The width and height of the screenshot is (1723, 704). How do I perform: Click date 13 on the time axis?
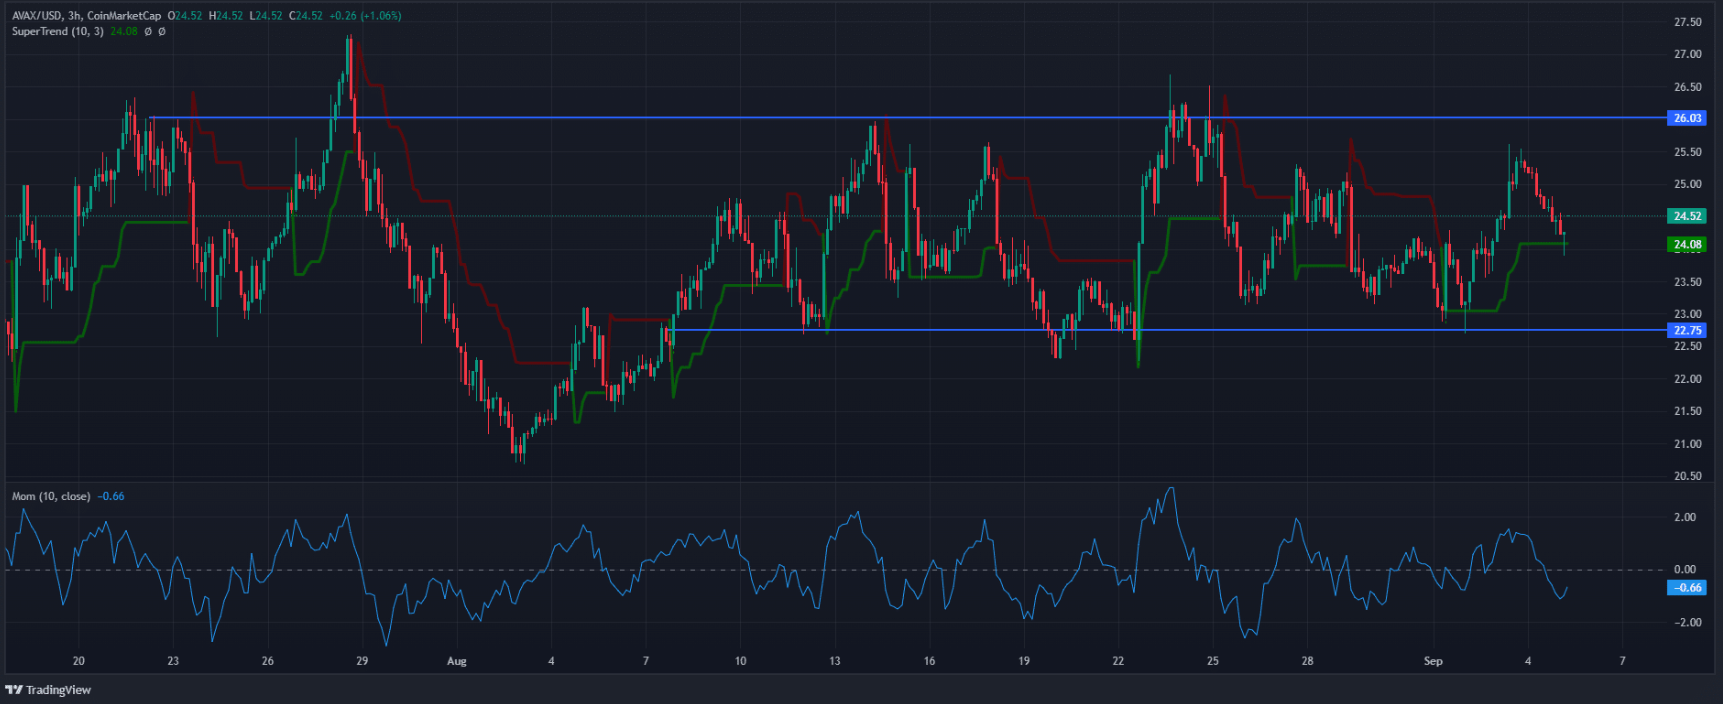pos(835,661)
